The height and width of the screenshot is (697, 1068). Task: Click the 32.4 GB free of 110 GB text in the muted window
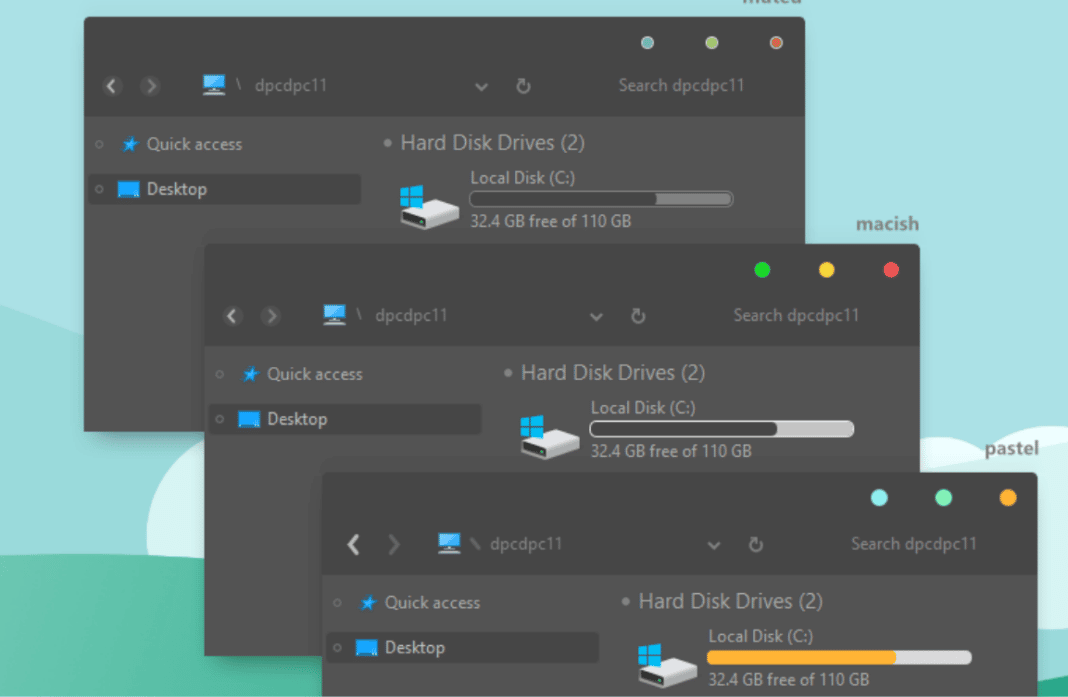551,221
